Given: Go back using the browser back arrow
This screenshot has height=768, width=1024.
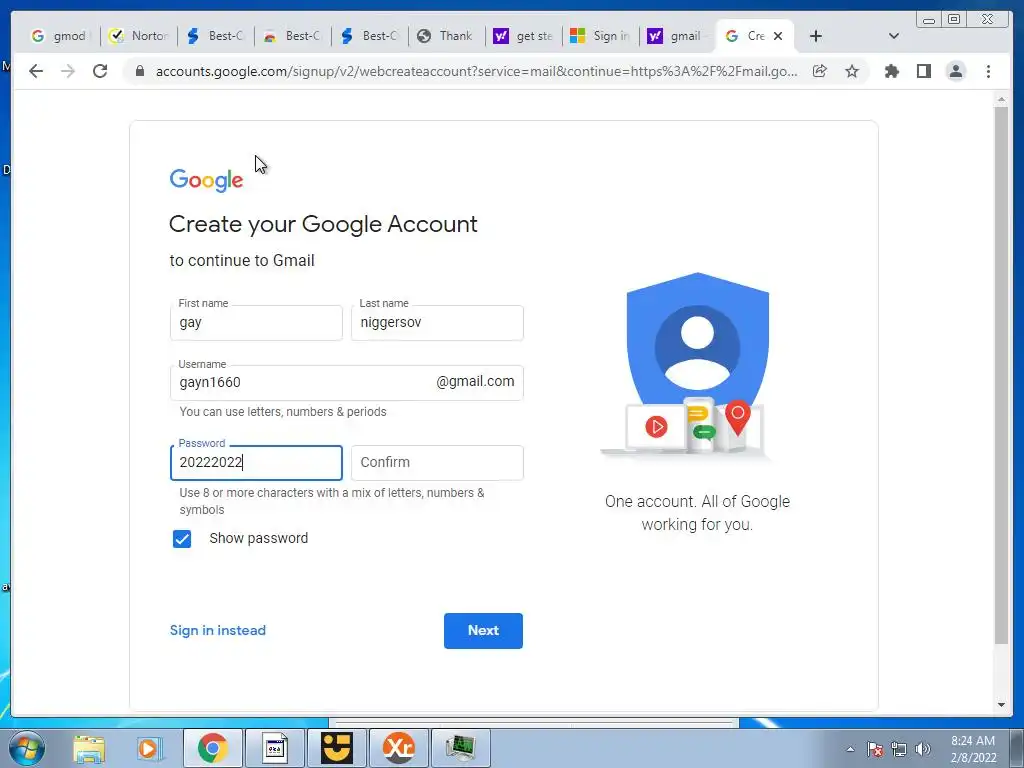Looking at the screenshot, I should 36,71.
